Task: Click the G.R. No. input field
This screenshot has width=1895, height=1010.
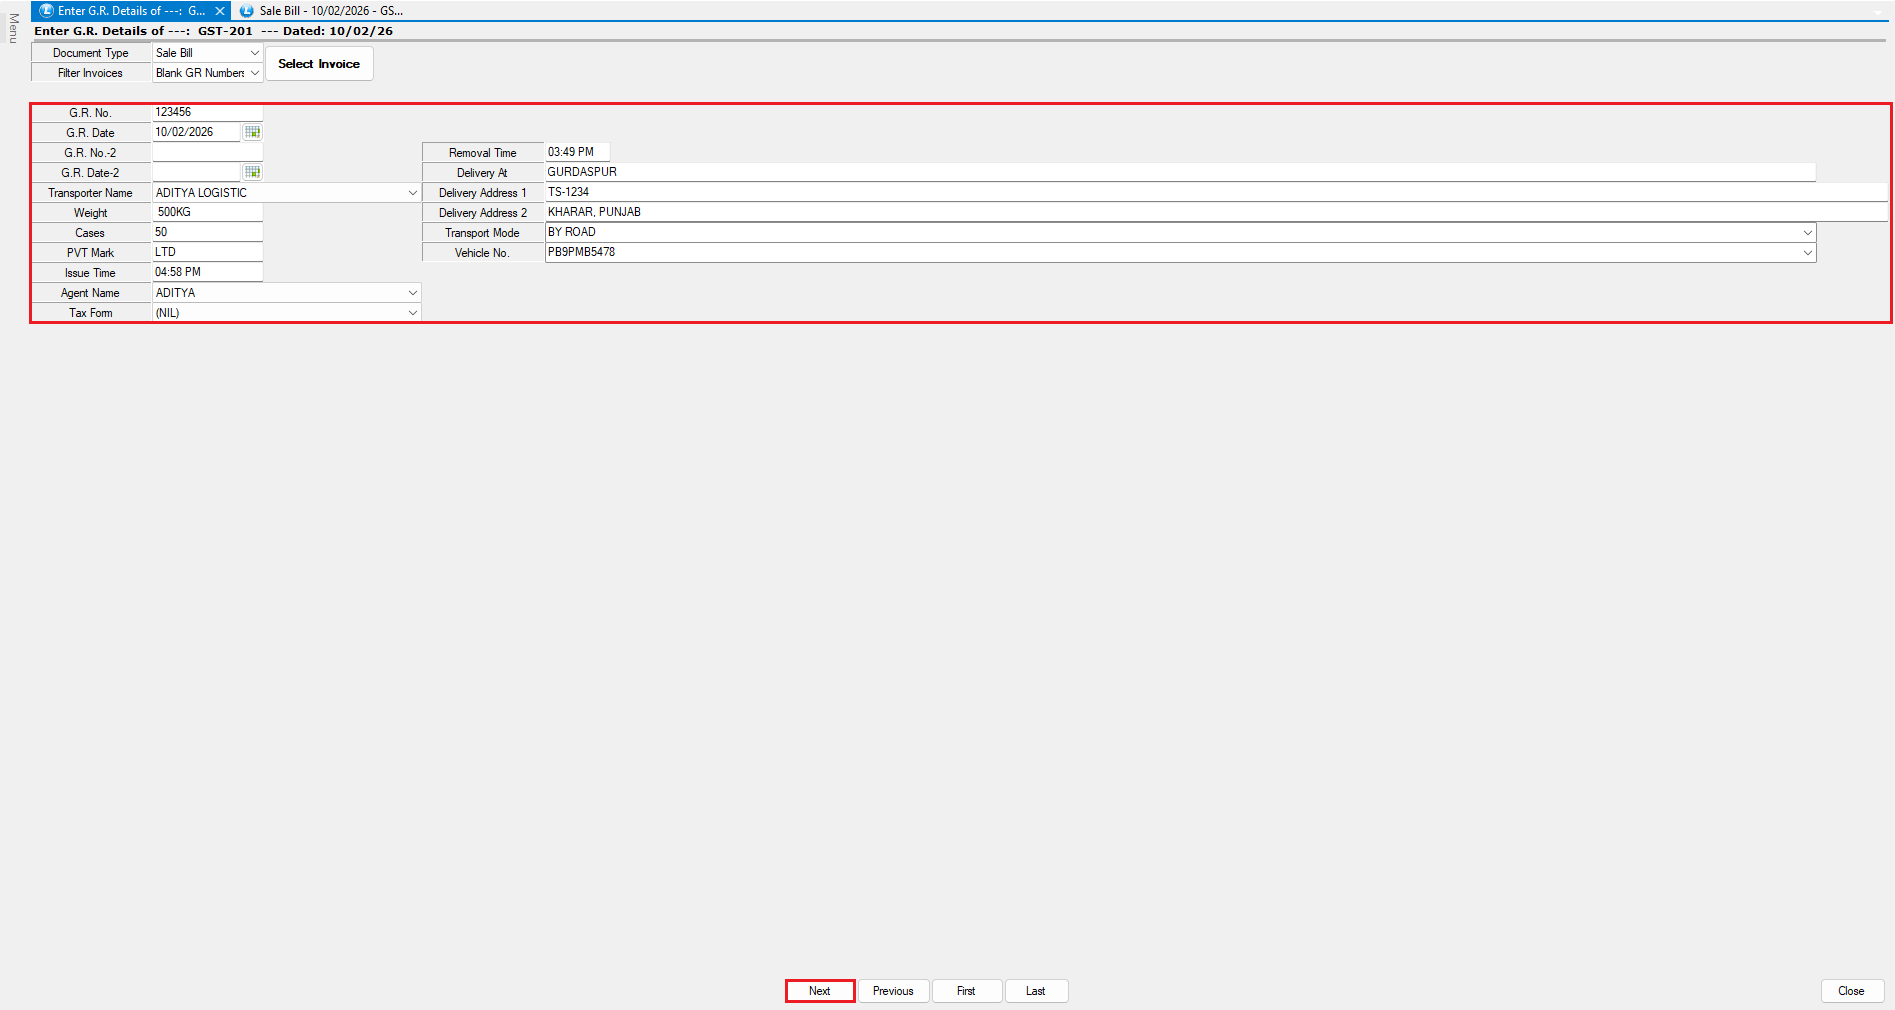Action: [x=207, y=112]
